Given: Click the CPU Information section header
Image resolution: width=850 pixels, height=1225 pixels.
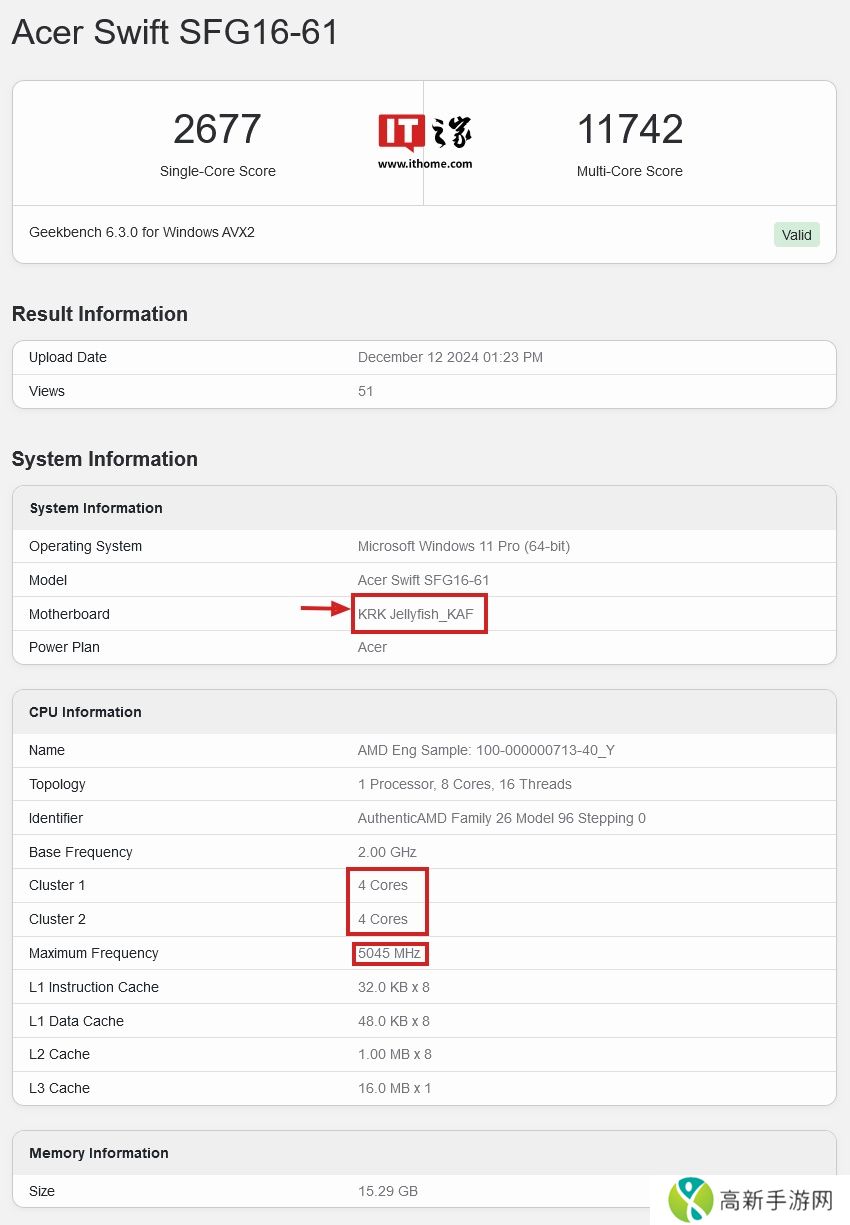Looking at the screenshot, I should (85, 712).
